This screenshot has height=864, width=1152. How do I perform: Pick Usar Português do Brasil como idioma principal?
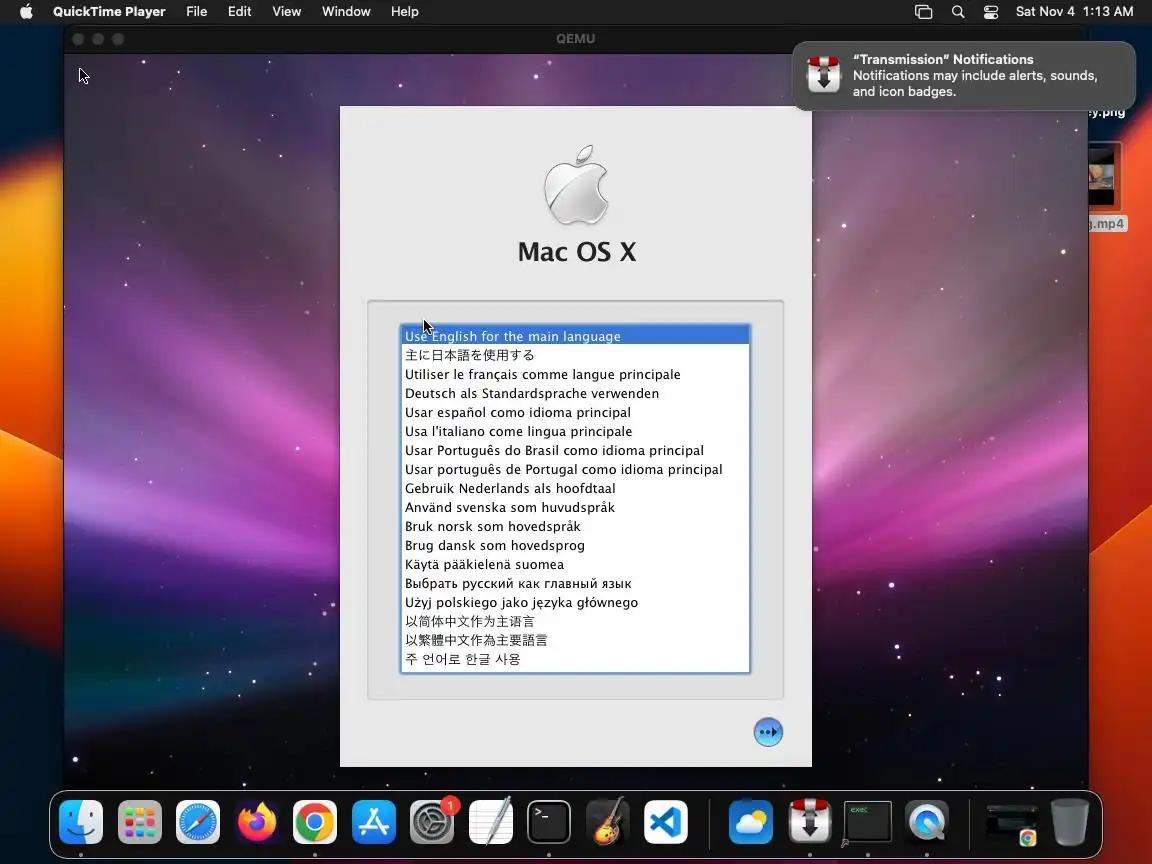coord(575,450)
